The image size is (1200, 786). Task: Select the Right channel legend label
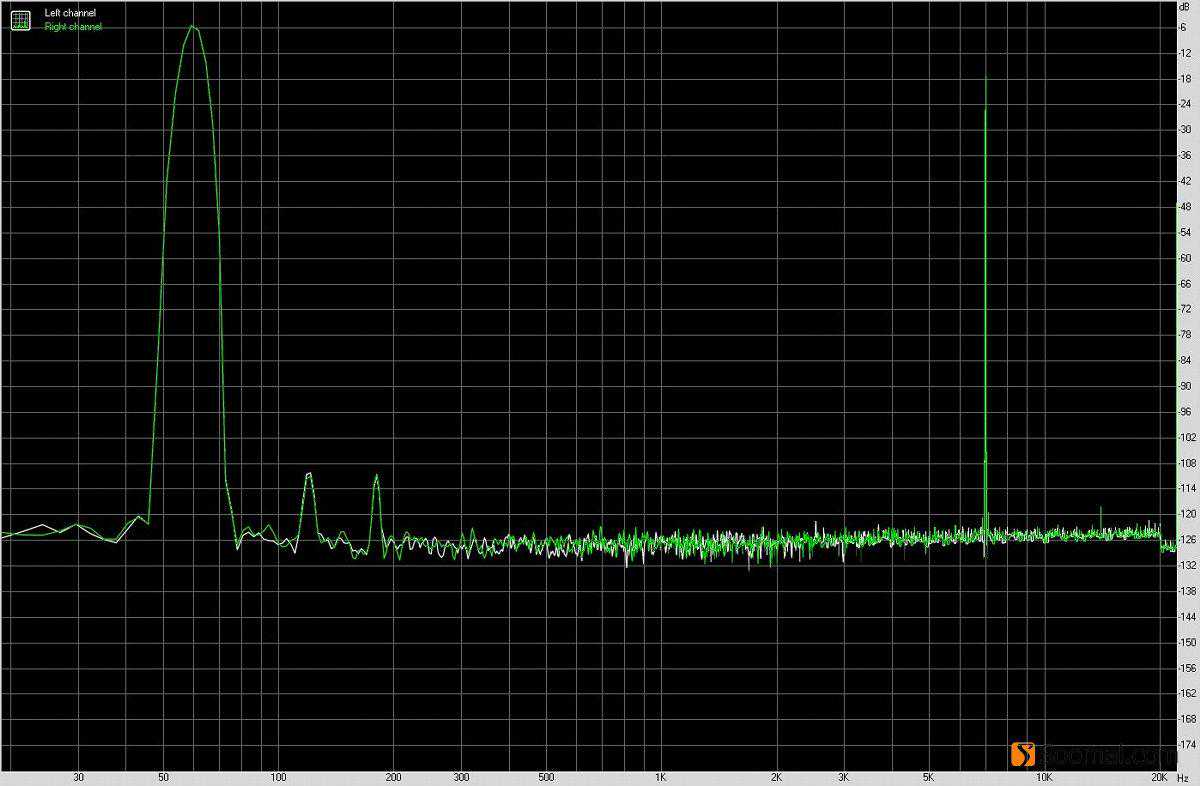coord(73,27)
